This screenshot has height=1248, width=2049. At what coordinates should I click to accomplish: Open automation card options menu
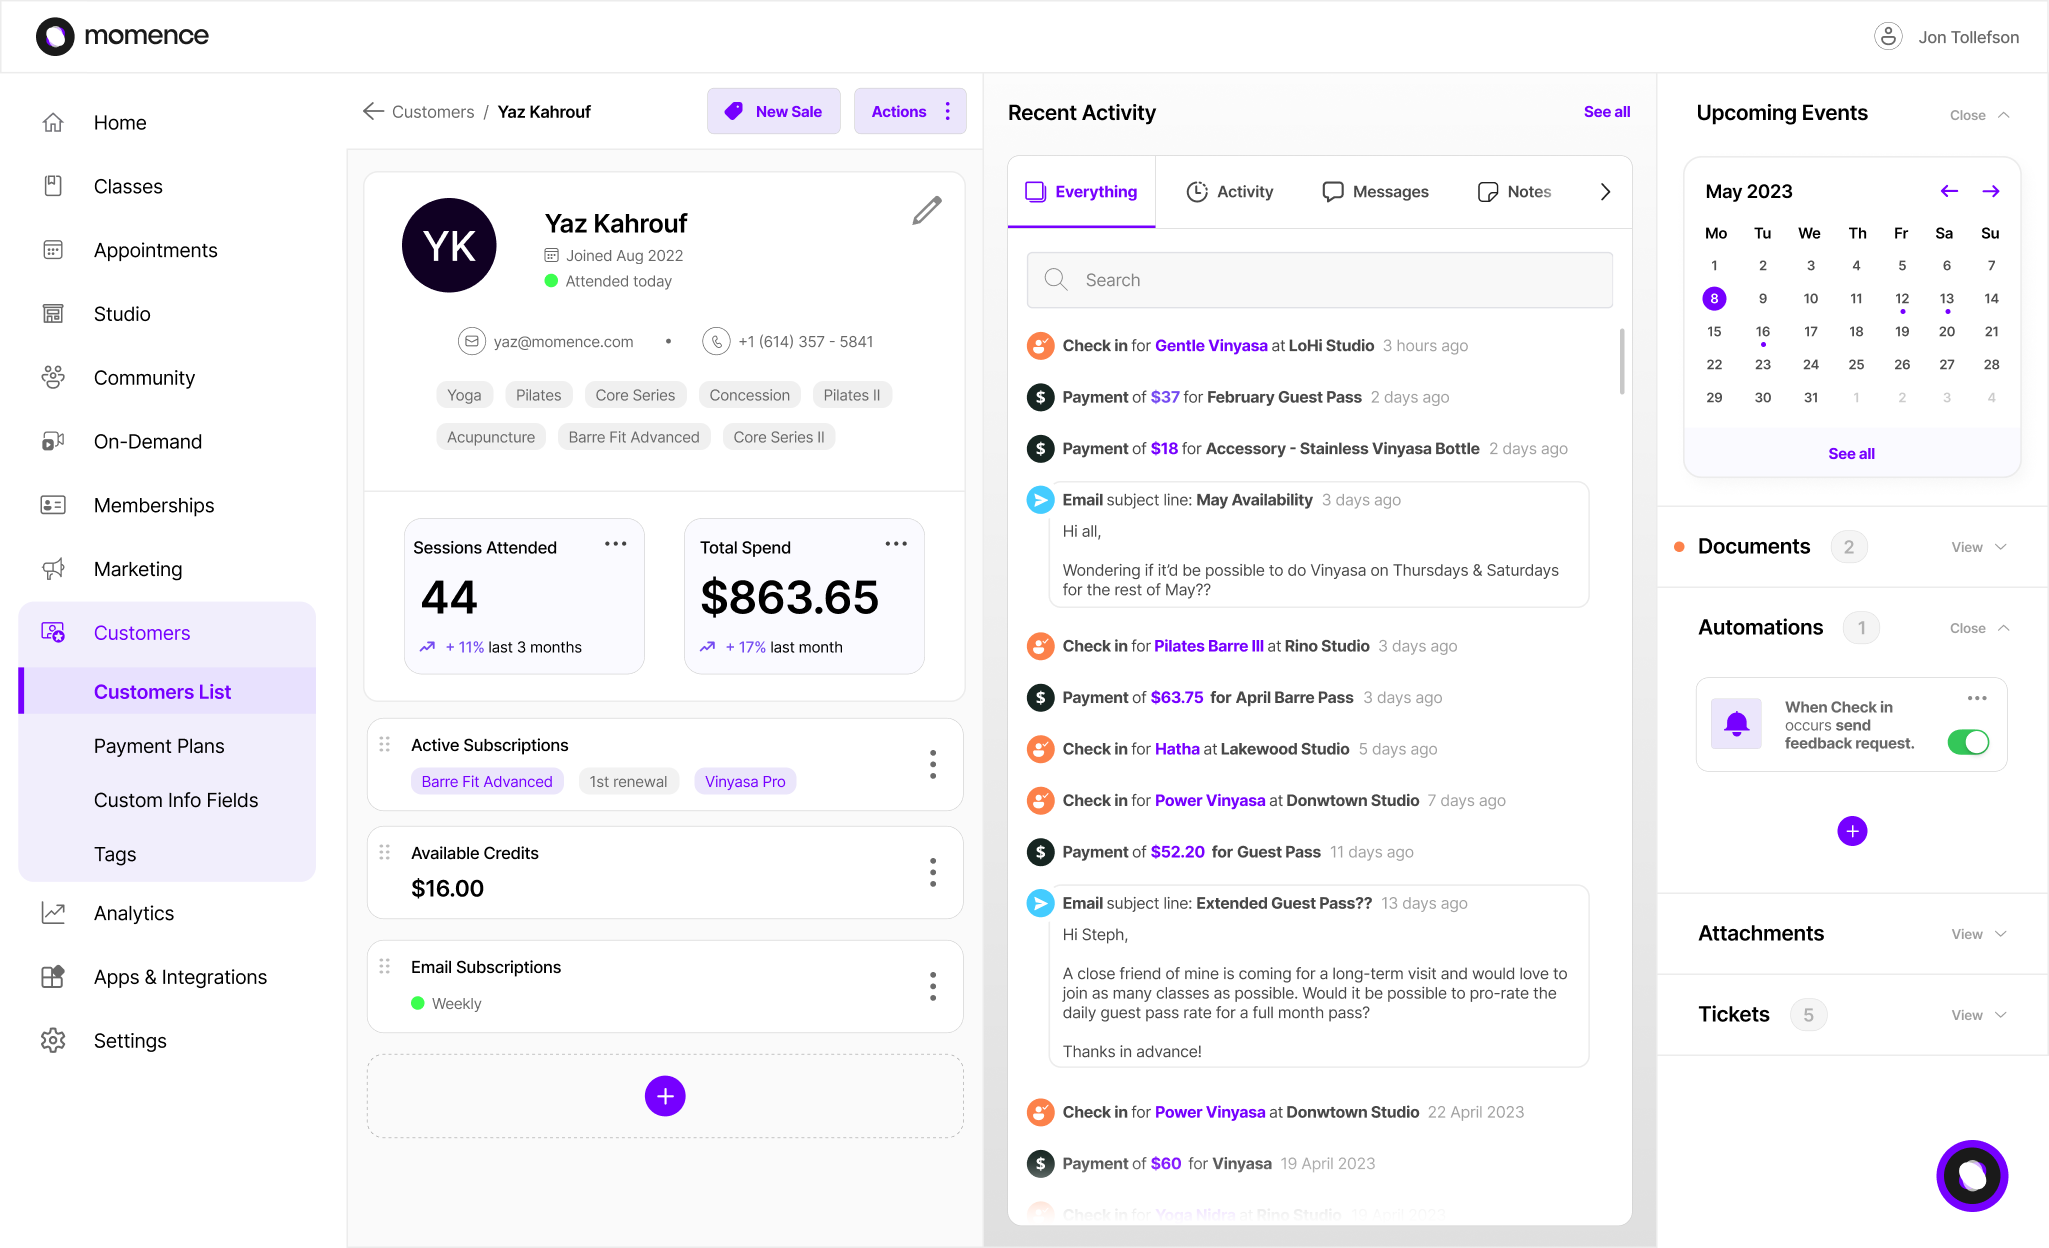point(1977,698)
